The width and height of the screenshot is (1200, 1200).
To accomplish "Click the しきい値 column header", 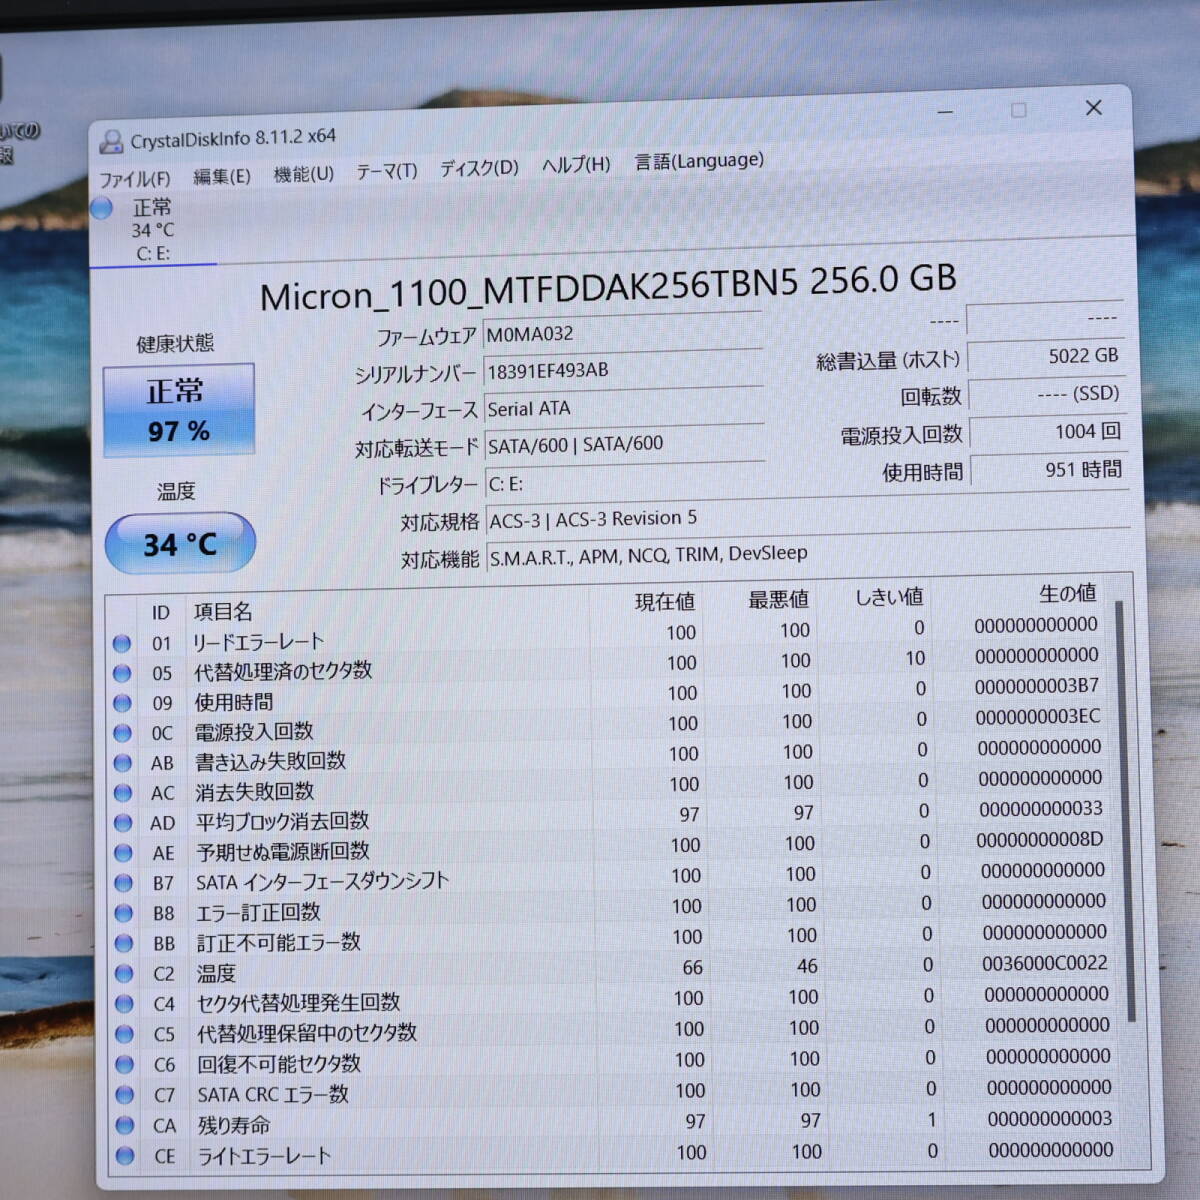I will (x=888, y=597).
